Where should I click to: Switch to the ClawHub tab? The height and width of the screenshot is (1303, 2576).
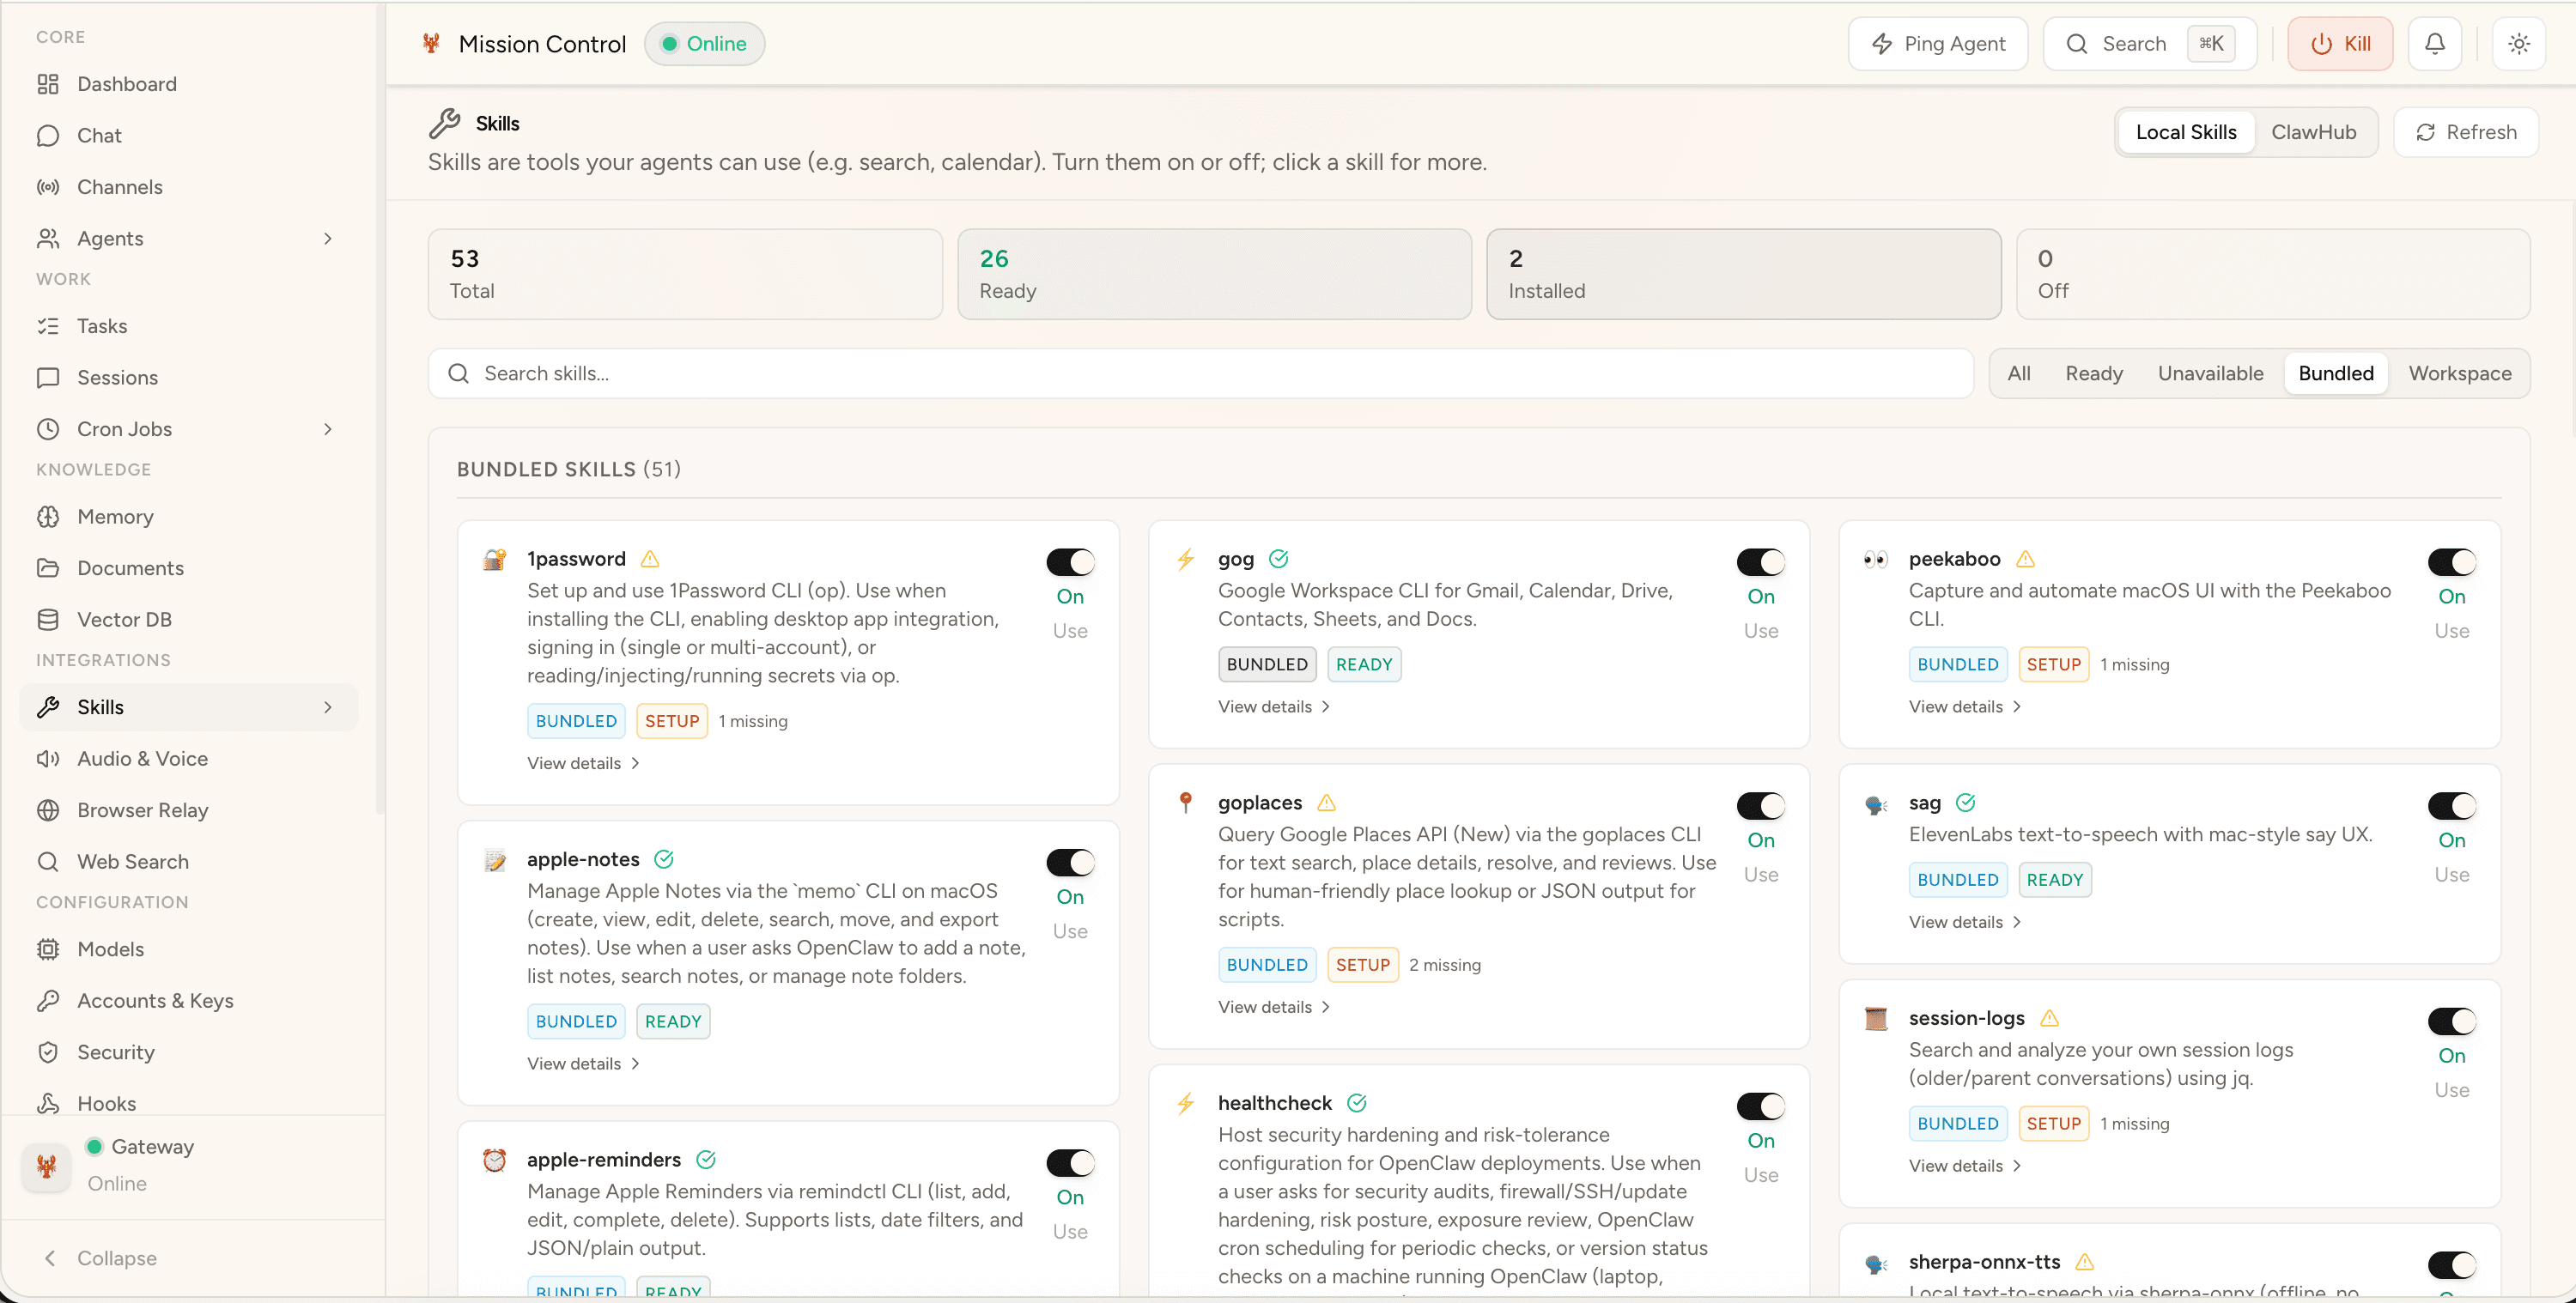[2315, 131]
